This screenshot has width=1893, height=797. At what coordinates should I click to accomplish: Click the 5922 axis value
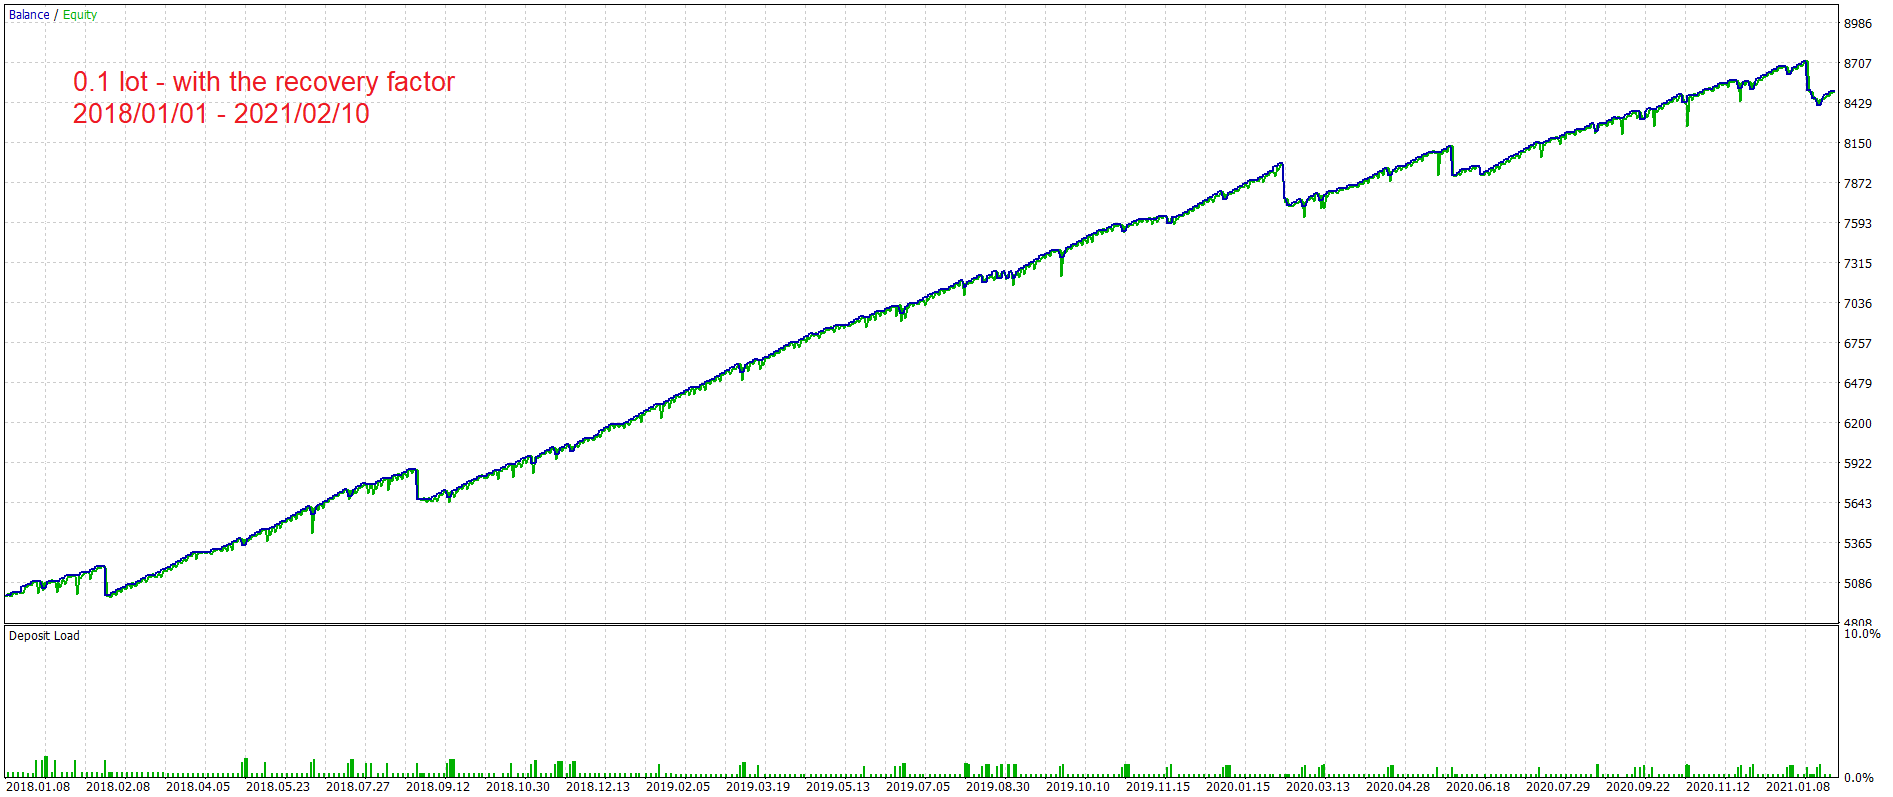pos(1858,464)
